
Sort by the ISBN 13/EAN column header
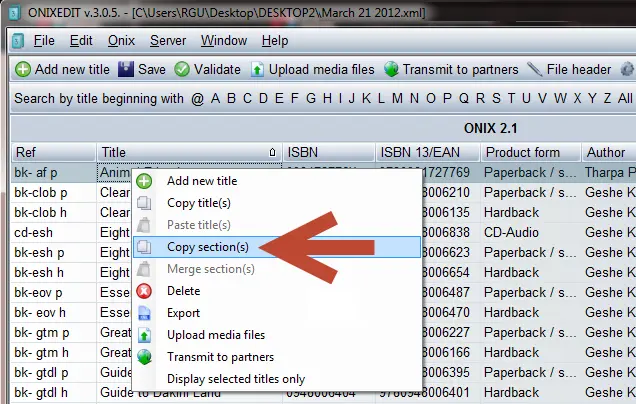tap(428, 153)
